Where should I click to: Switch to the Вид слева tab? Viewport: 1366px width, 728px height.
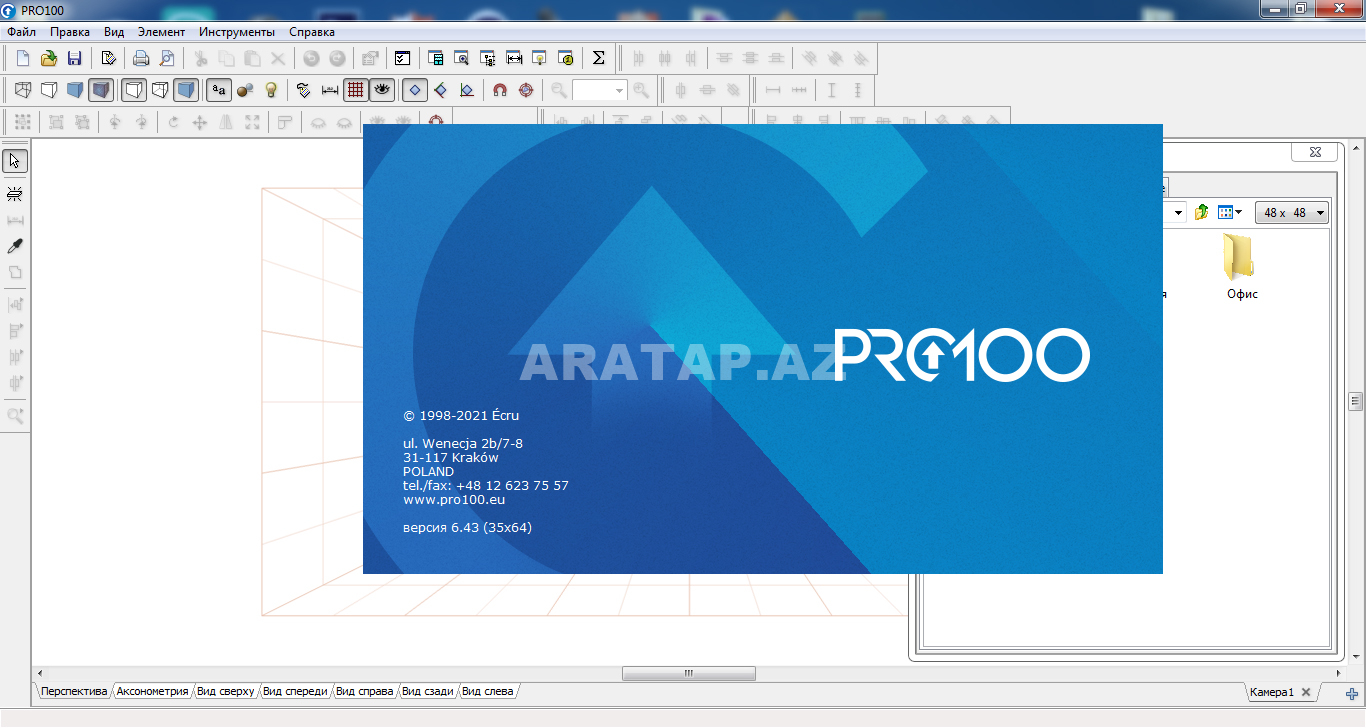click(x=488, y=691)
